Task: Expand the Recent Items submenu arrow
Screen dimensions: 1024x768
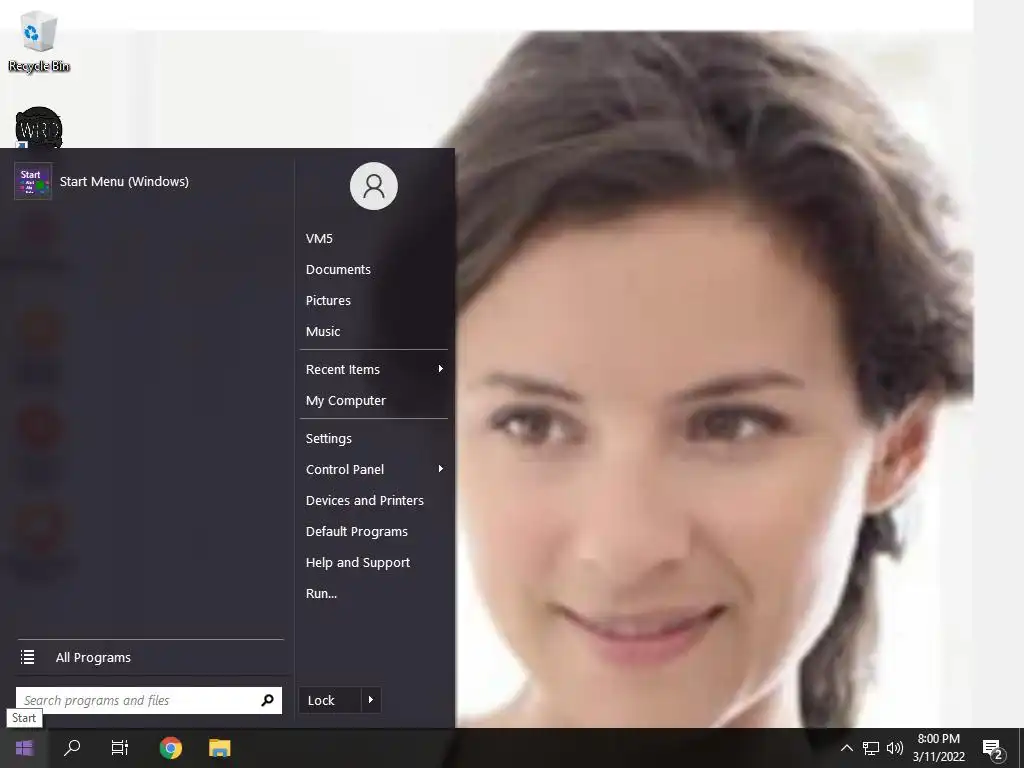Action: 441,369
